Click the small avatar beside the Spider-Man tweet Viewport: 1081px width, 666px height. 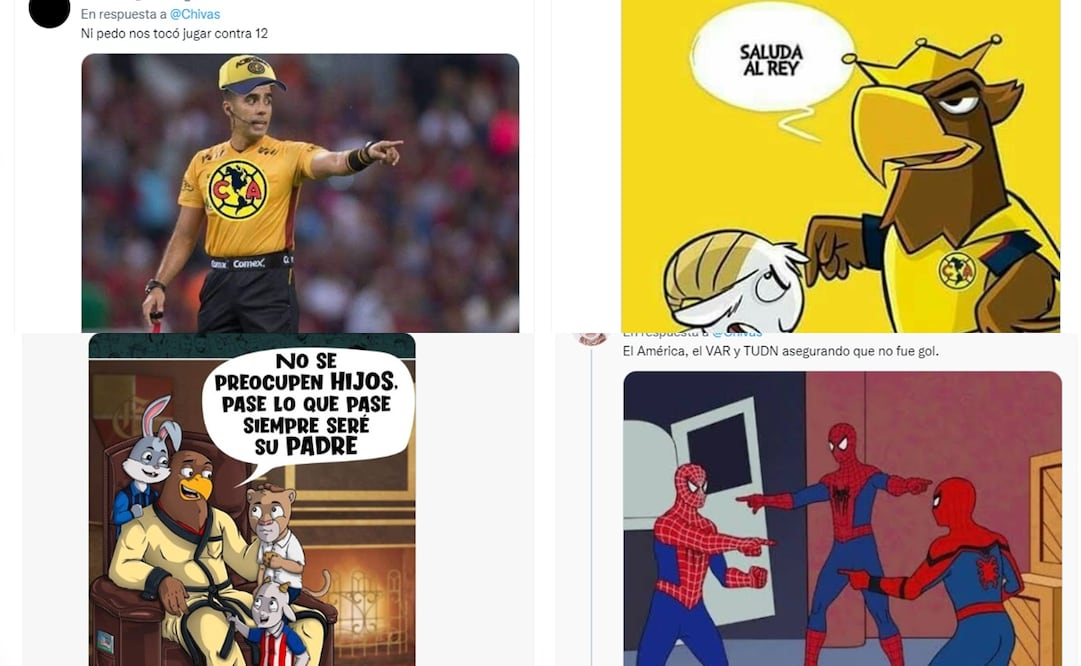592,338
